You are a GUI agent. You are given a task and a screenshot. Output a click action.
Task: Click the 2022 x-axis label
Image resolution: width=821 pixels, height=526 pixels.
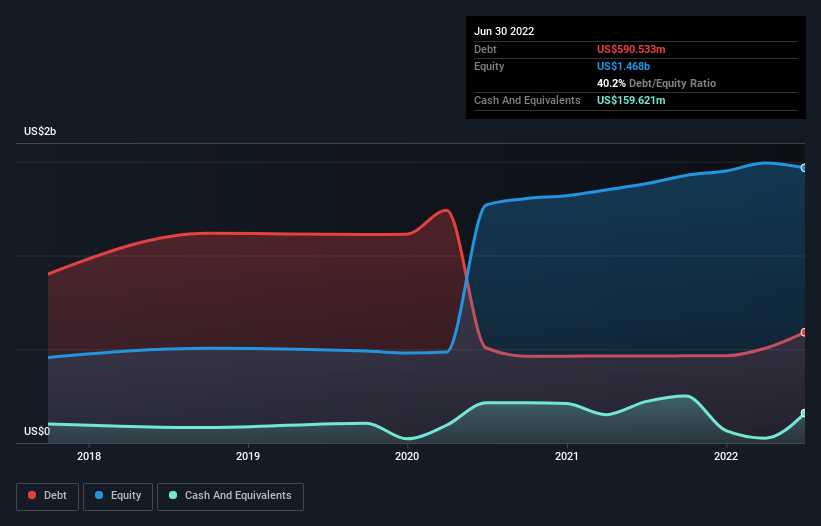coord(726,456)
